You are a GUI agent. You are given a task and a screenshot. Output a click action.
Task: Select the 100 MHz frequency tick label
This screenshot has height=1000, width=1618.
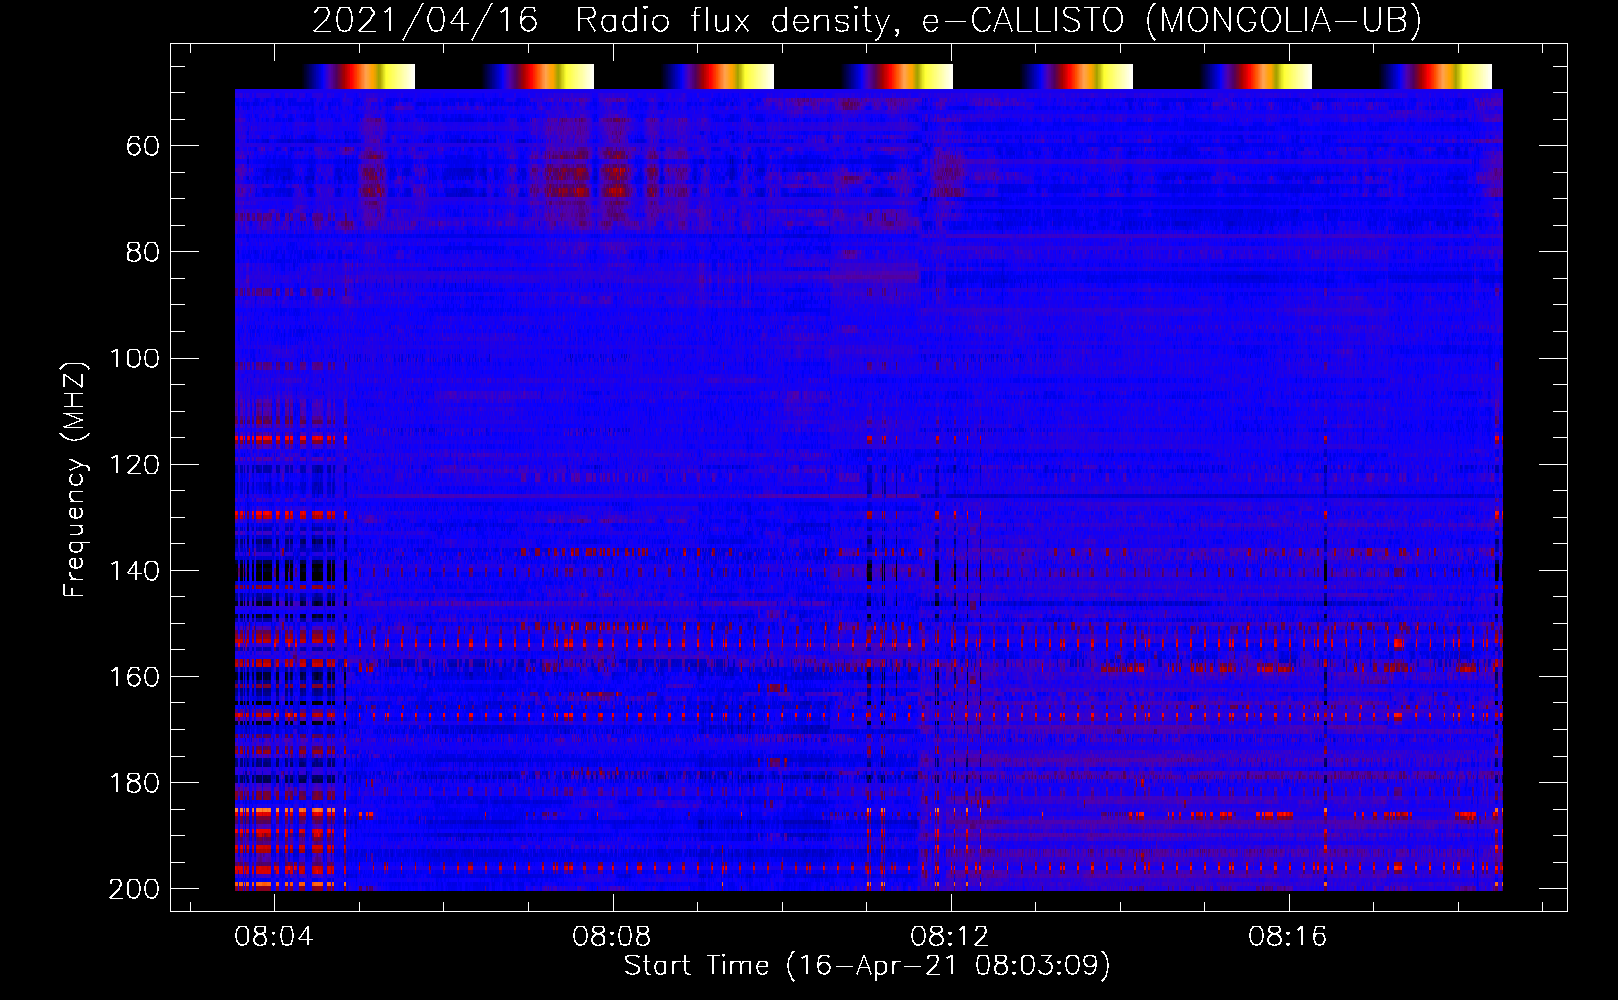(135, 359)
